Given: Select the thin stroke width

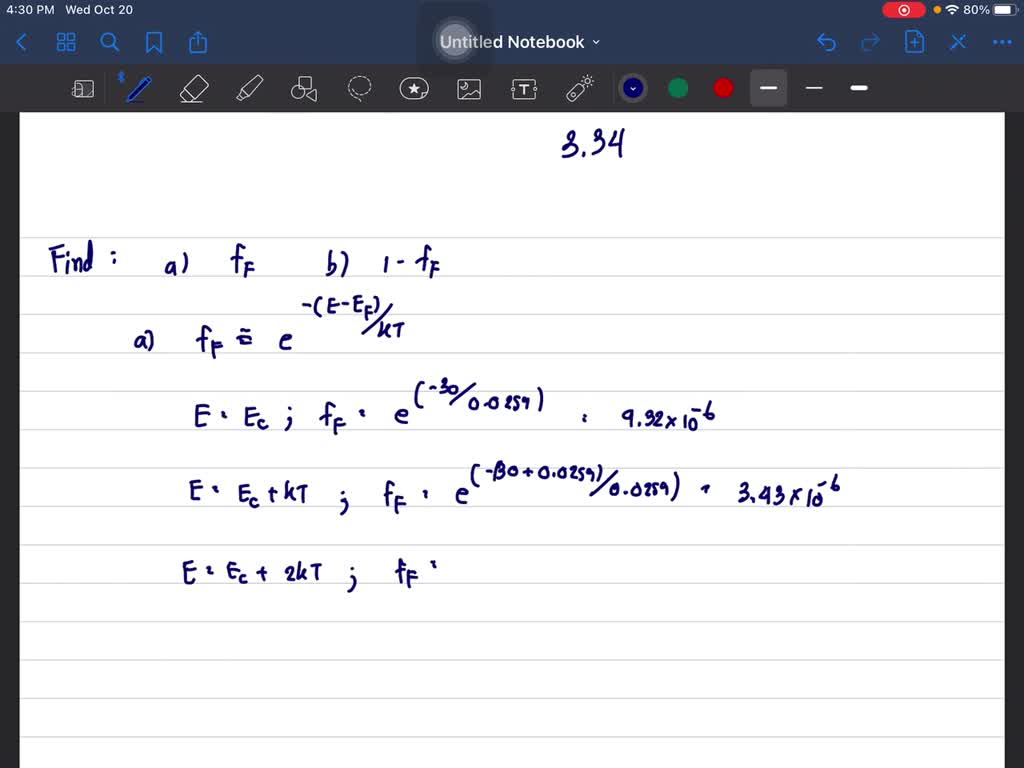Looking at the screenshot, I should click(813, 88).
